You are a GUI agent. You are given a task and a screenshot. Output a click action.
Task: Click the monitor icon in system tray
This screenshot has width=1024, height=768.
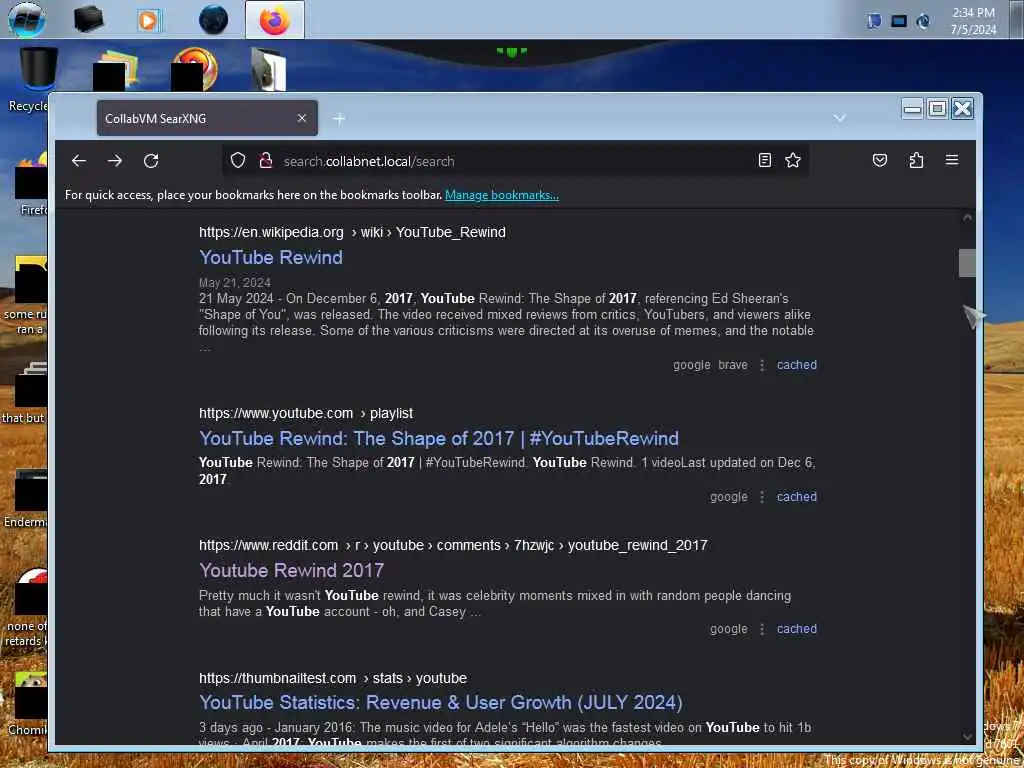(899, 21)
